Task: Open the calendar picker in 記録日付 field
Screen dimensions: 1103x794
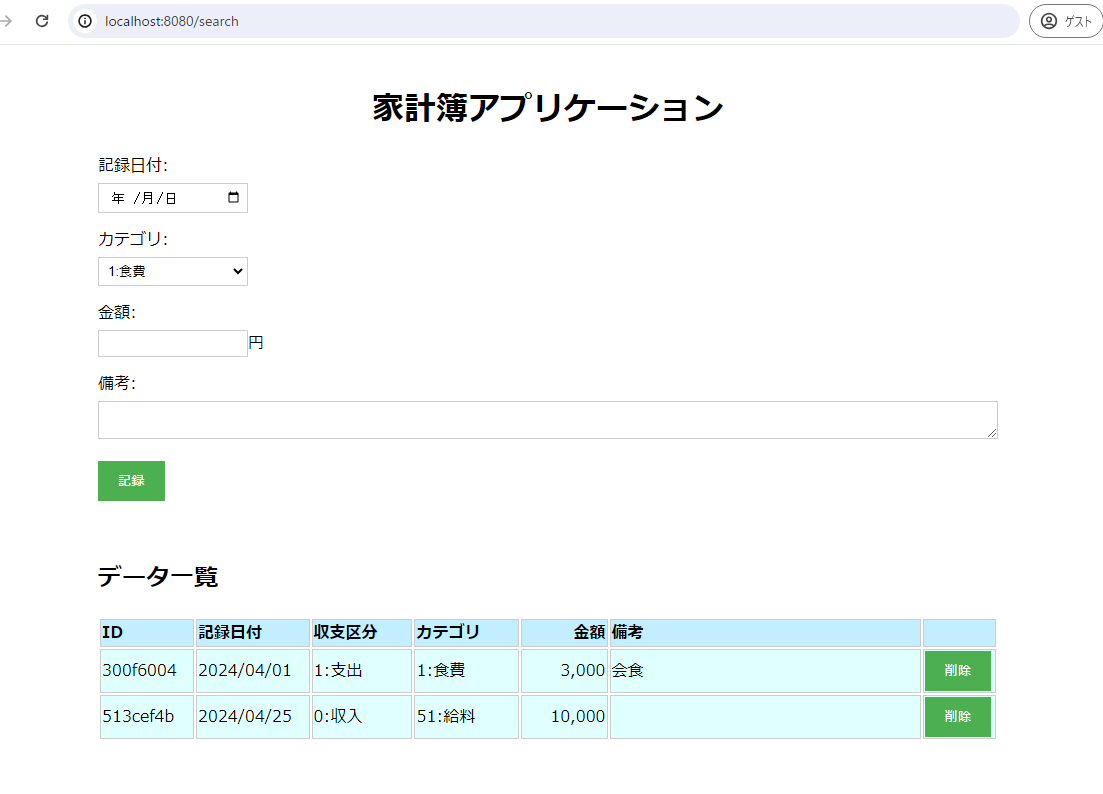Action: [x=233, y=197]
